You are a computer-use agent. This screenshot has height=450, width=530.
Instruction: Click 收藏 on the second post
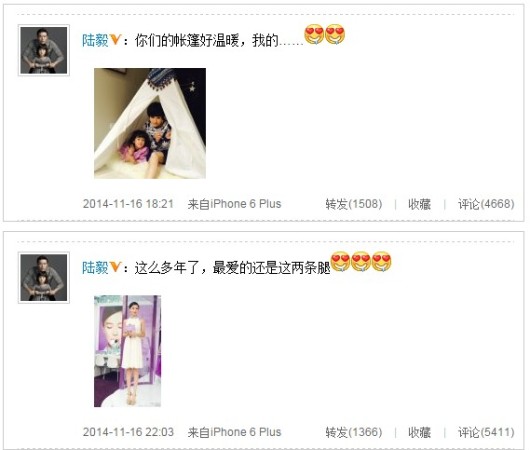[419, 432]
